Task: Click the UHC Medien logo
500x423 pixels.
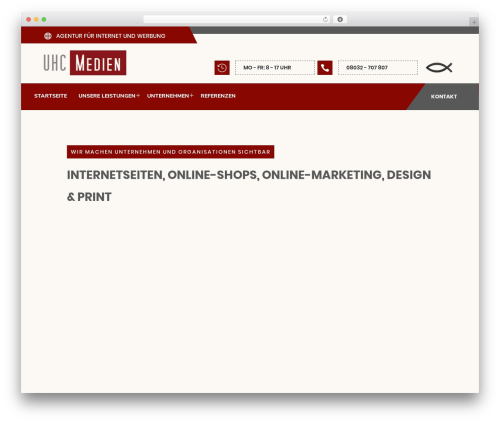Action: click(85, 63)
